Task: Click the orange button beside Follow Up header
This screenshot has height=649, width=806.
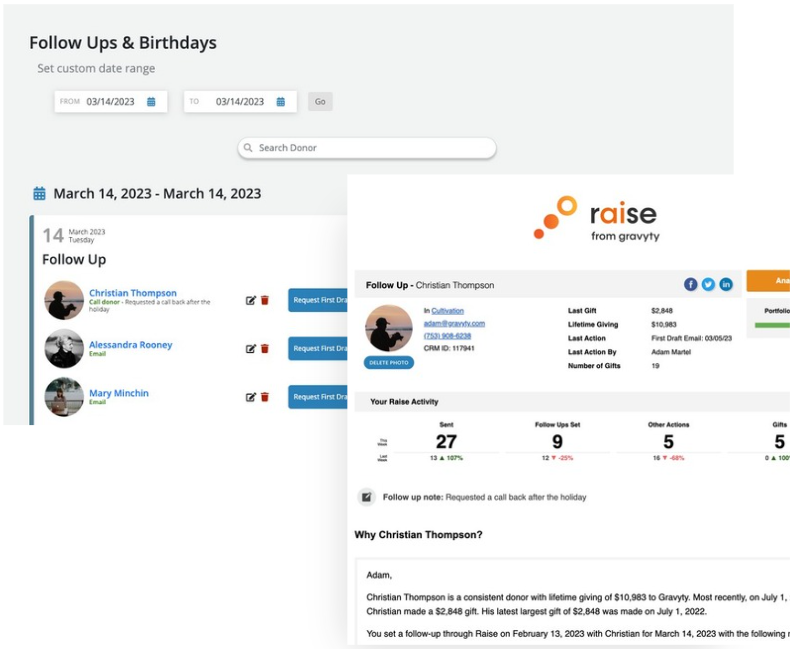Action: point(768,281)
